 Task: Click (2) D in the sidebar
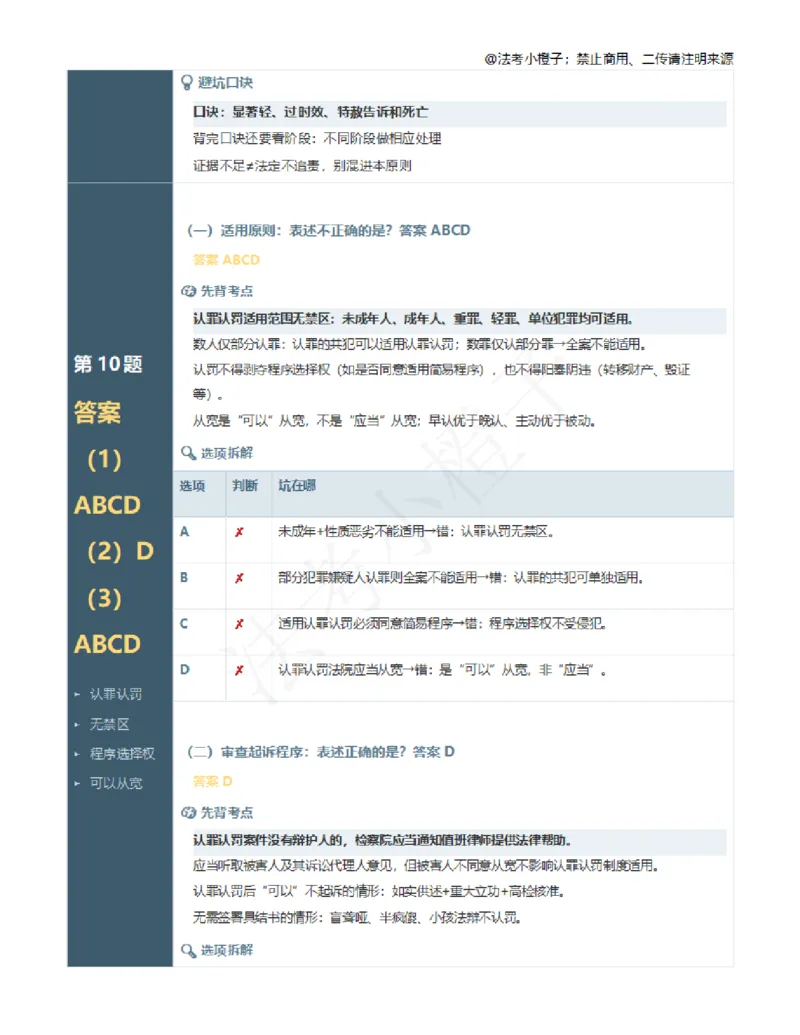[x=120, y=551]
